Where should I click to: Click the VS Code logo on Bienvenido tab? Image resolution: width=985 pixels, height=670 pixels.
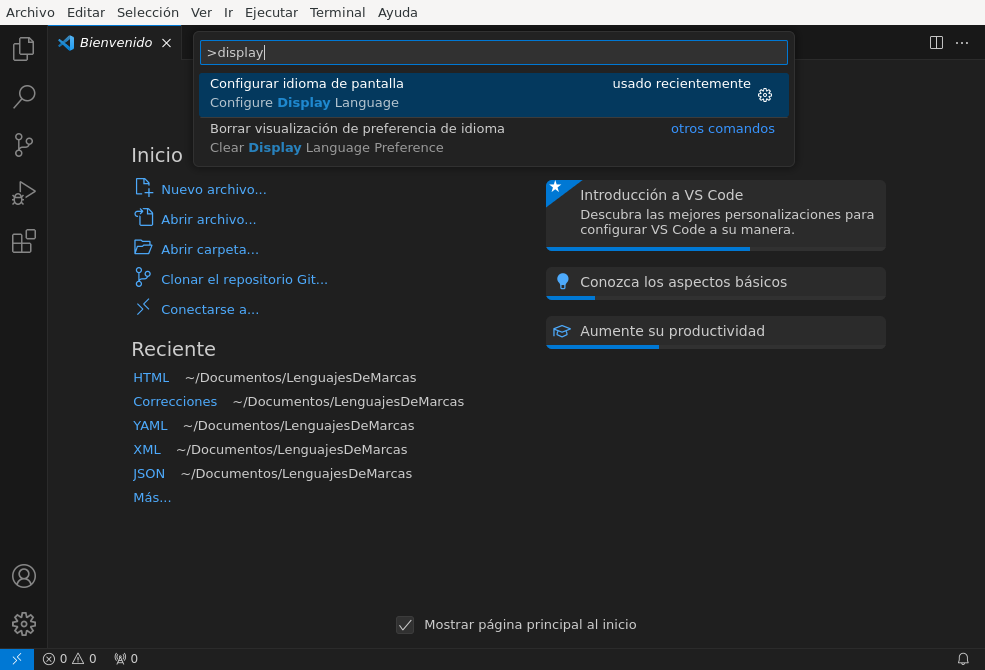[x=66, y=43]
